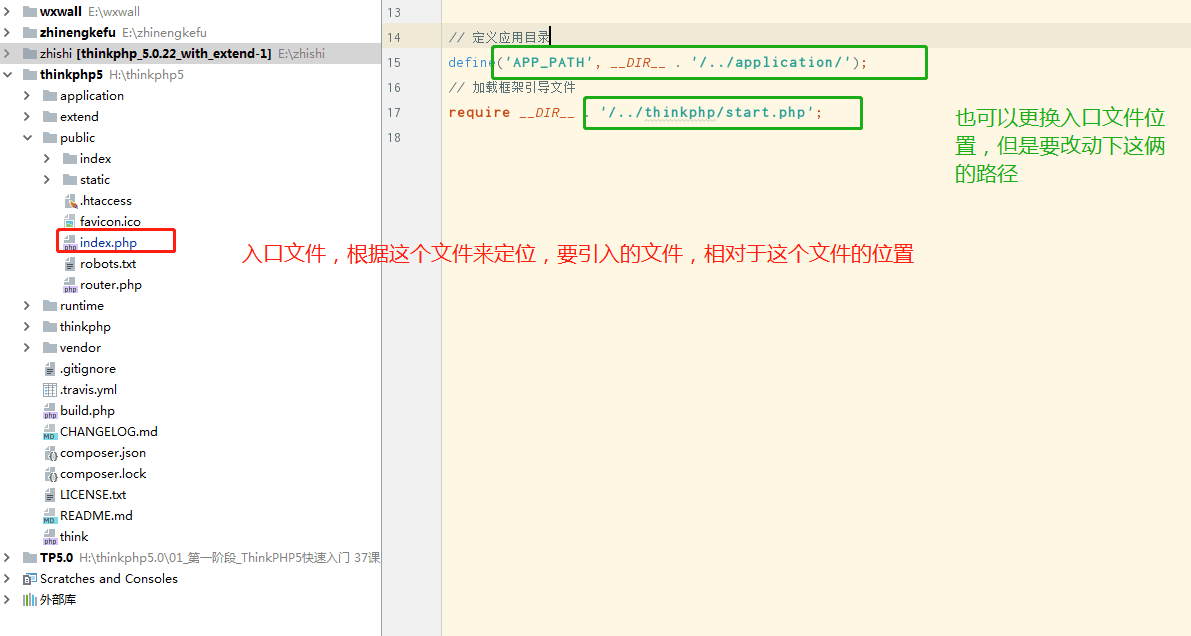Expand the wxwall project node
This screenshot has height=636, width=1191.
click(x=7, y=11)
